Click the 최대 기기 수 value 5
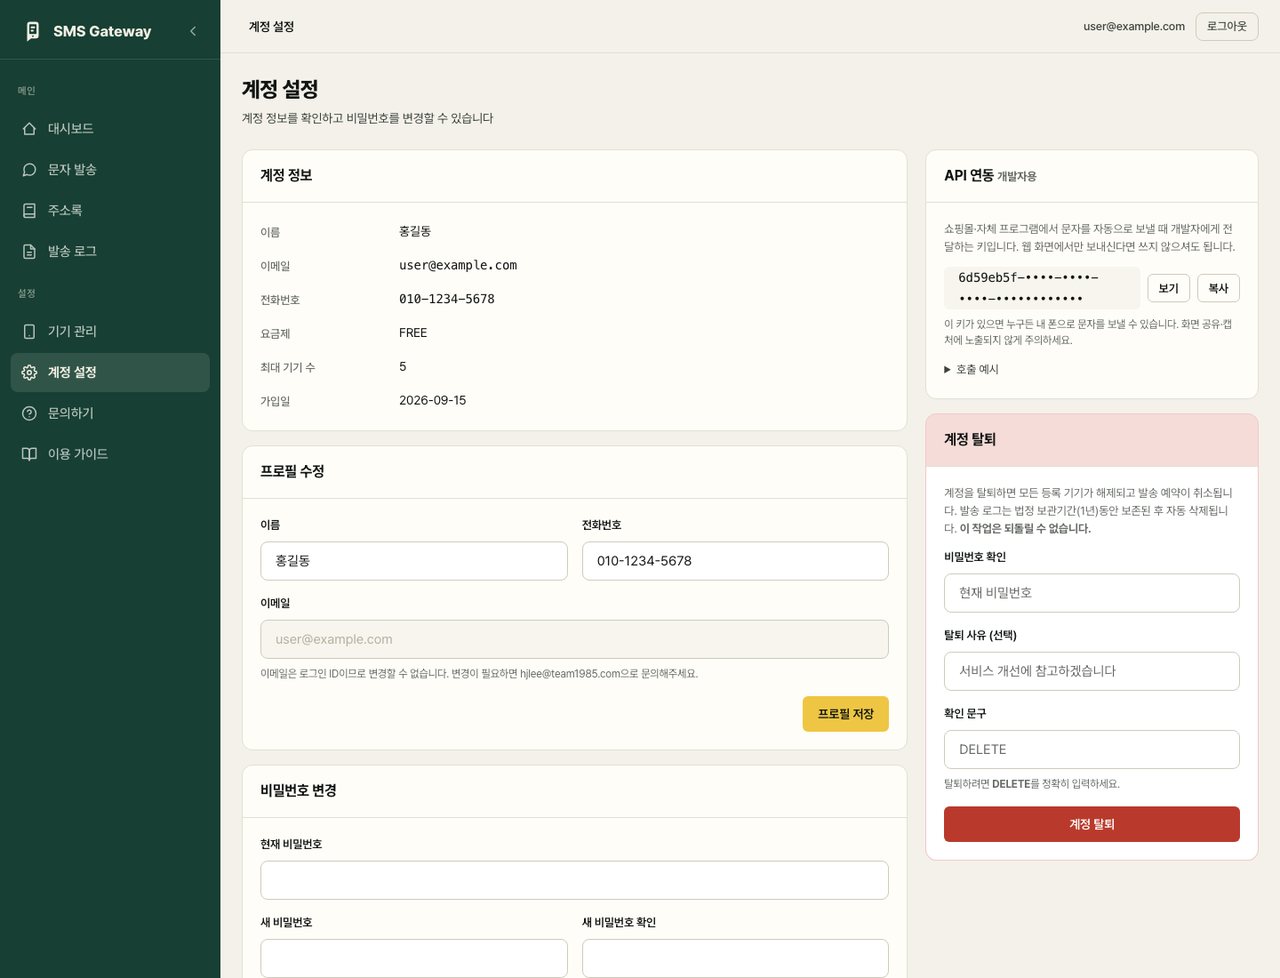 tap(403, 367)
